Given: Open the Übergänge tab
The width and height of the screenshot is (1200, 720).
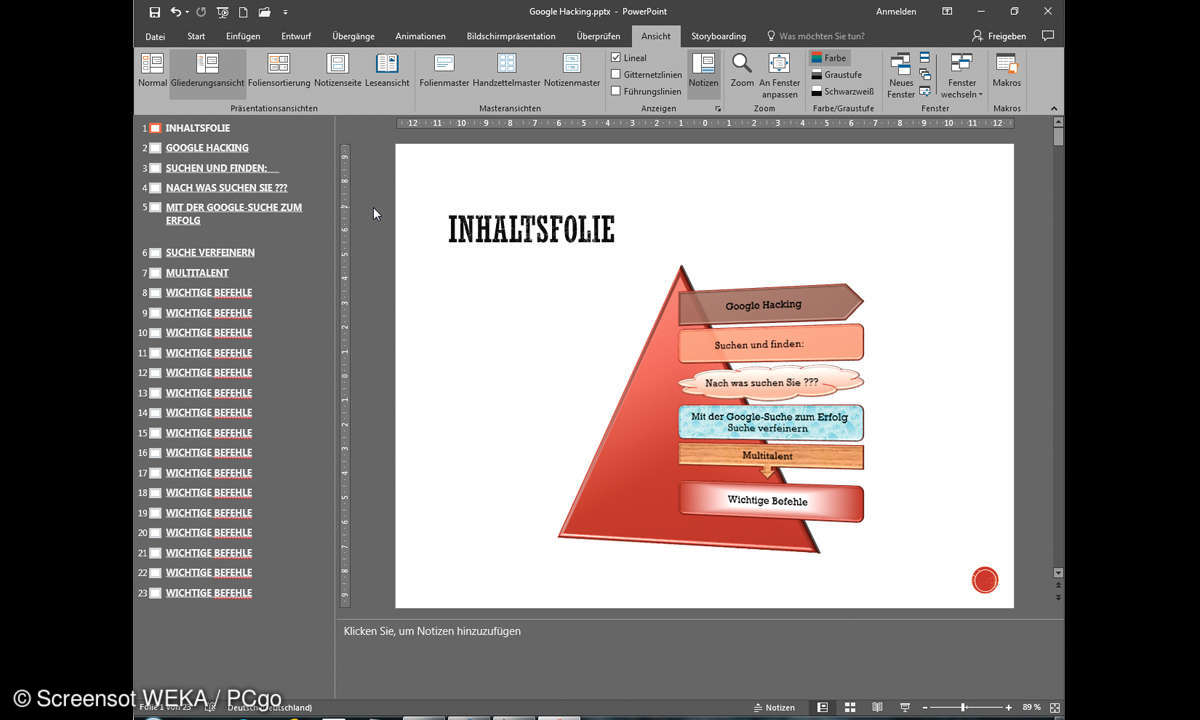Looking at the screenshot, I should 353,36.
